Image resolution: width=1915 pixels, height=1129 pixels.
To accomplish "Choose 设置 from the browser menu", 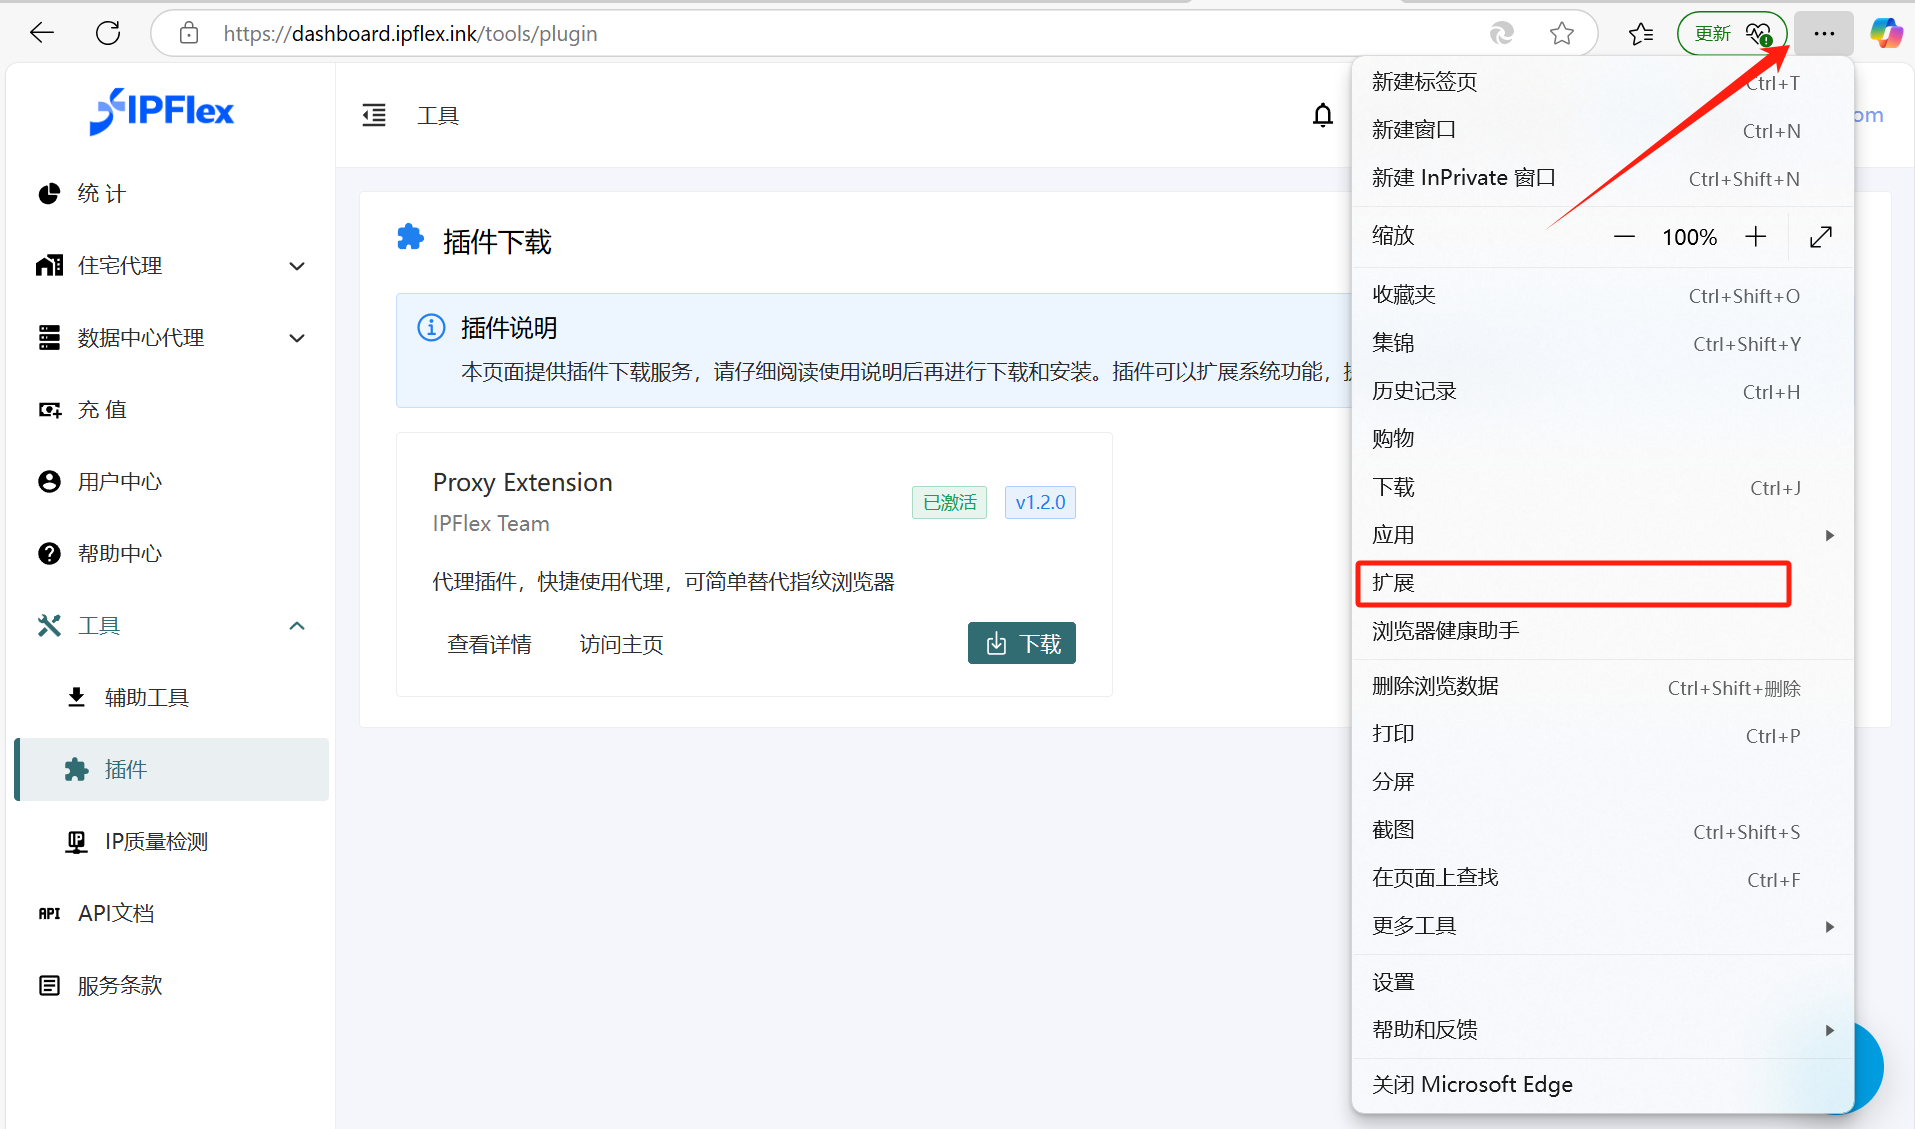I will coord(1393,982).
